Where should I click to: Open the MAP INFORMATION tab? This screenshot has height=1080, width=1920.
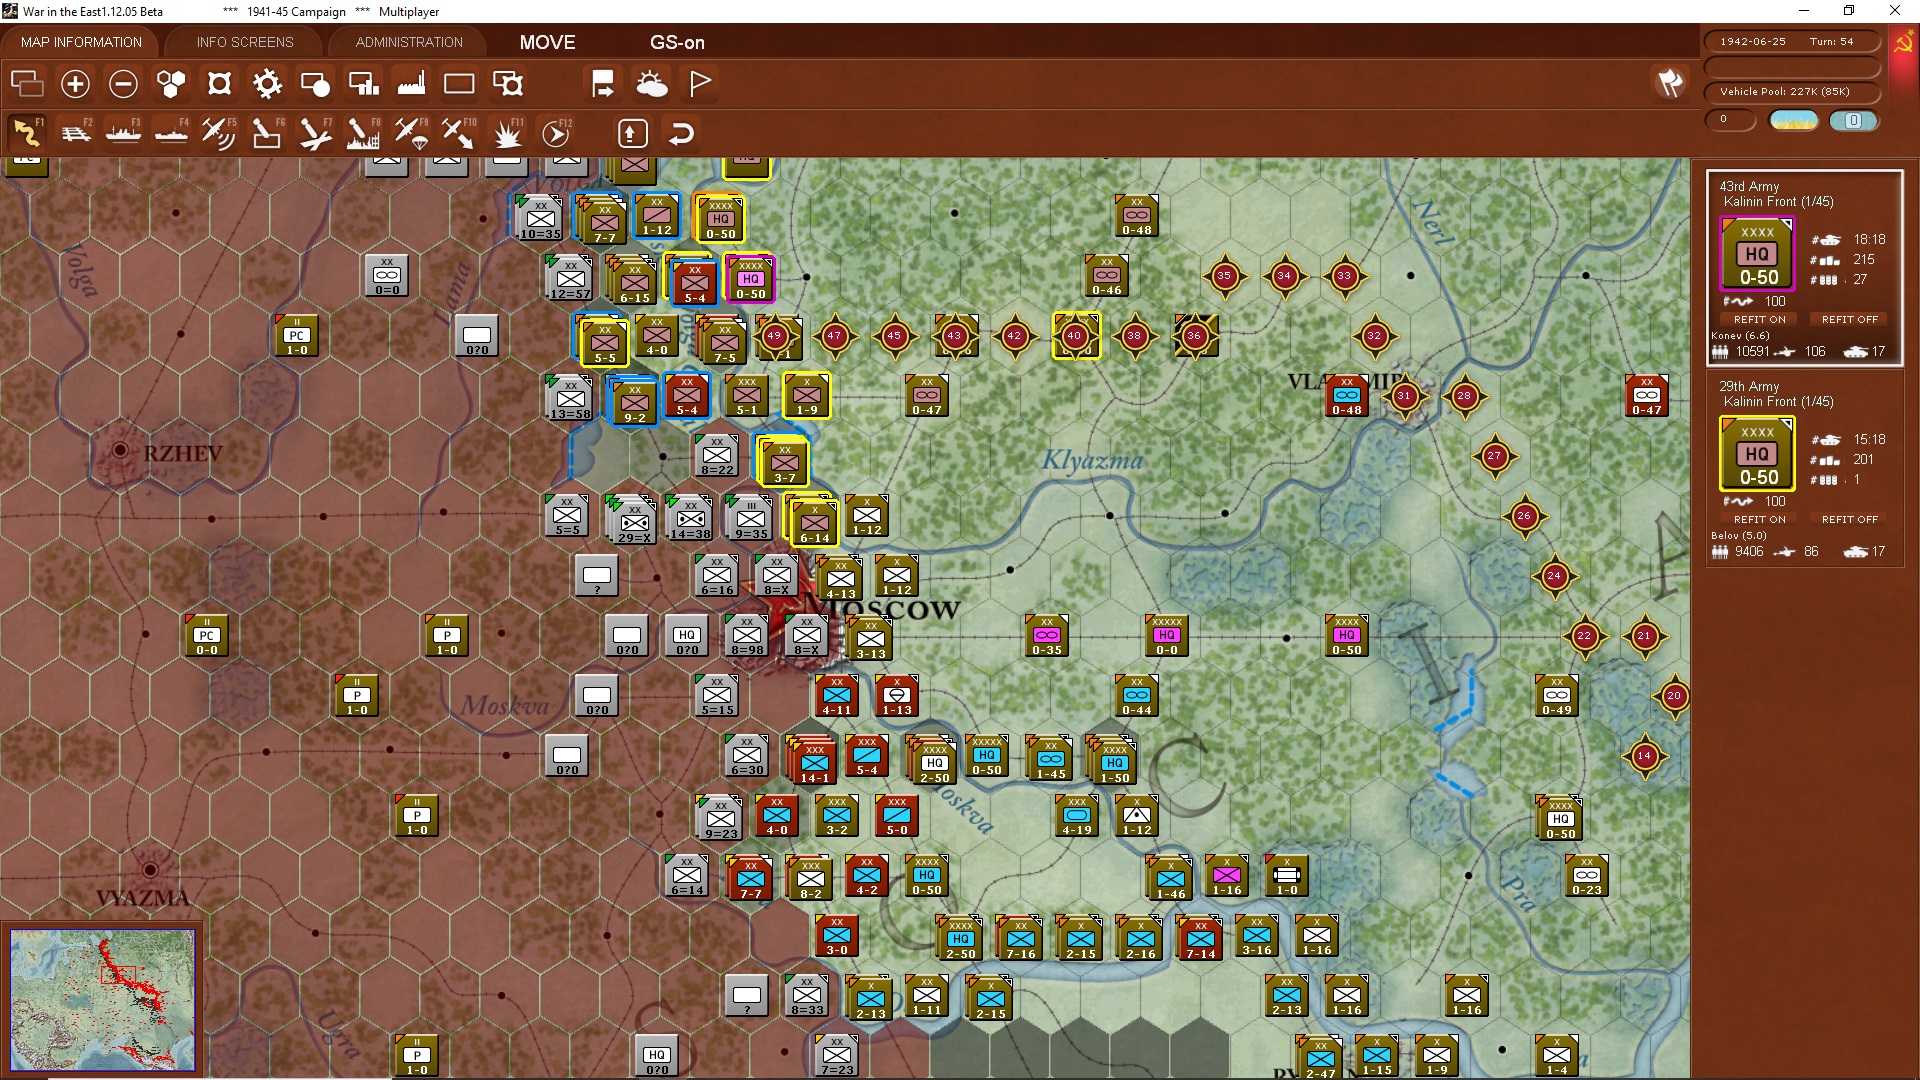(x=81, y=42)
